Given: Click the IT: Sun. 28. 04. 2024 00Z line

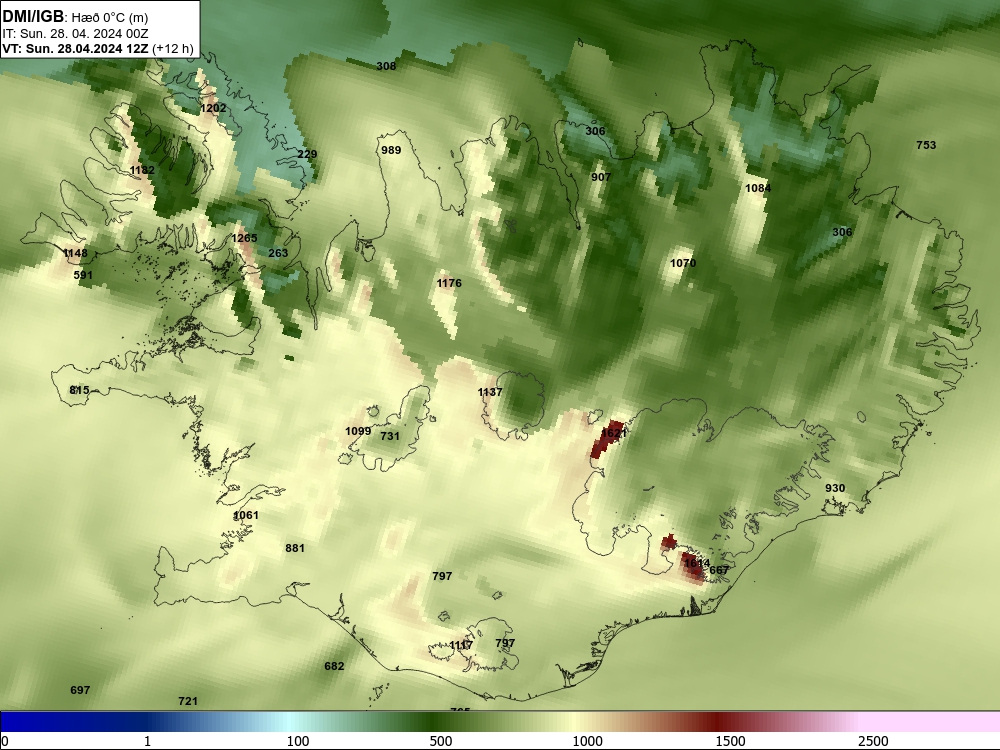Looking at the screenshot, I should [75, 34].
